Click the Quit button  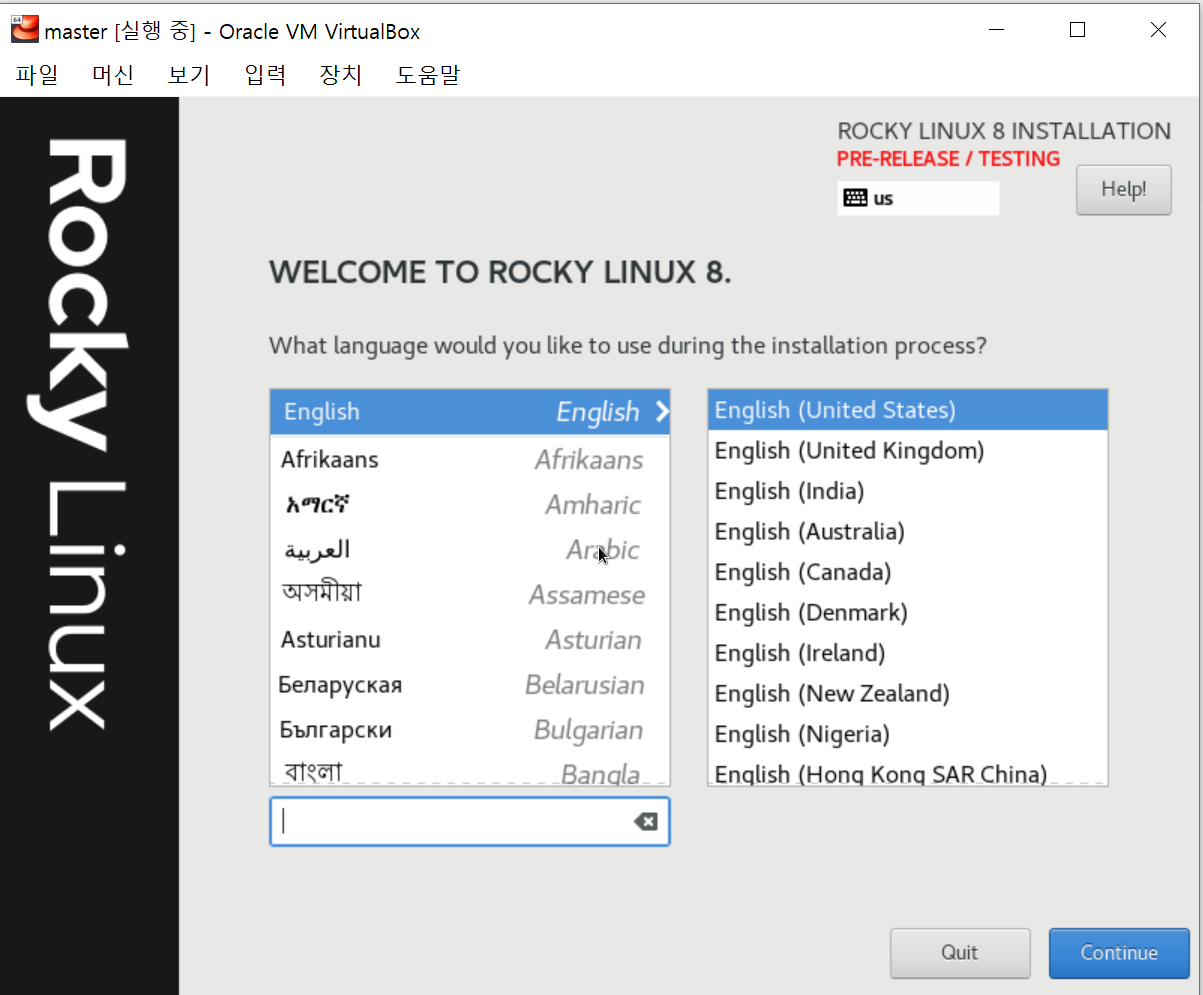click(960, 953)
